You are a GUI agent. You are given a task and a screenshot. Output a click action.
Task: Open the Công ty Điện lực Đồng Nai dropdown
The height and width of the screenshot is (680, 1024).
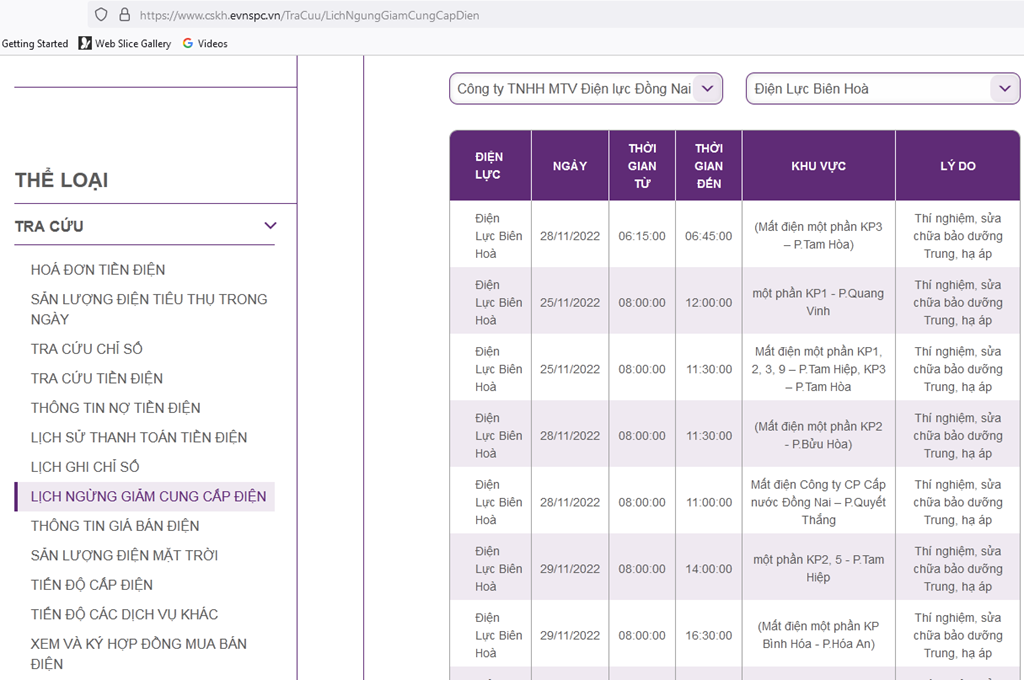pos(585,89)
